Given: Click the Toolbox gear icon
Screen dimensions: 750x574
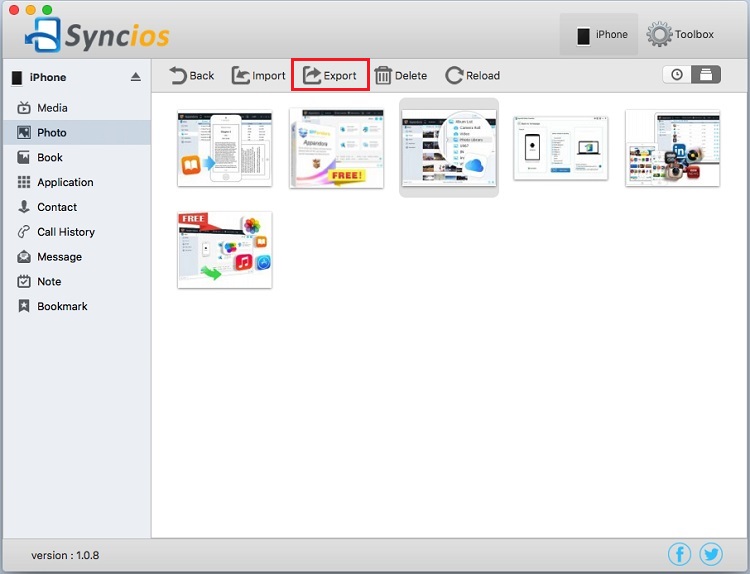Looking at the screenshot, I should (x=659, y=34).
